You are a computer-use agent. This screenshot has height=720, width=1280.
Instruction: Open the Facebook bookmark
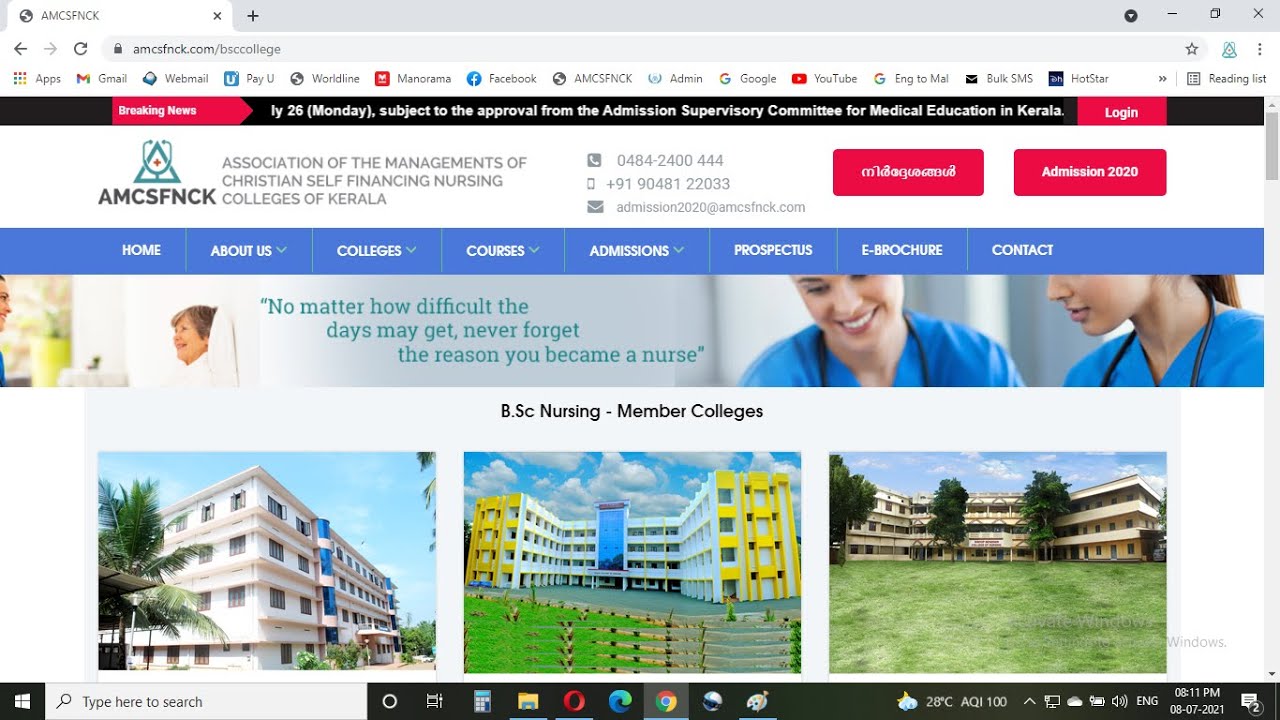click(x=502, y=78)
